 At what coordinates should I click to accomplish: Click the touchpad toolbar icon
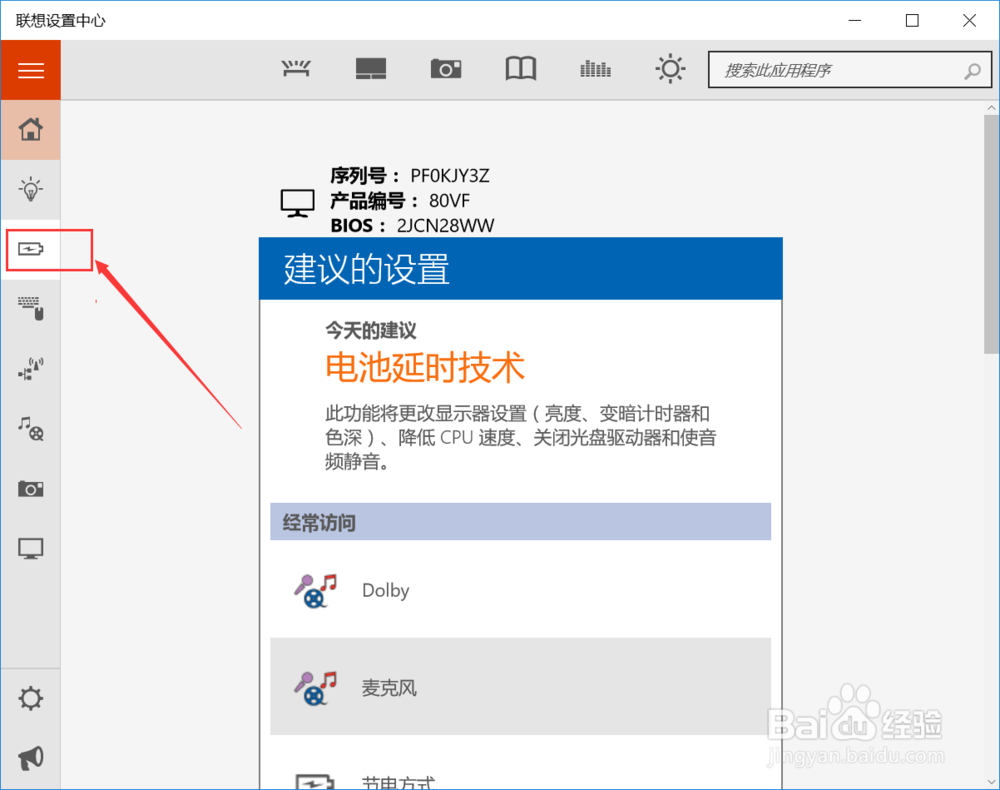371,68
